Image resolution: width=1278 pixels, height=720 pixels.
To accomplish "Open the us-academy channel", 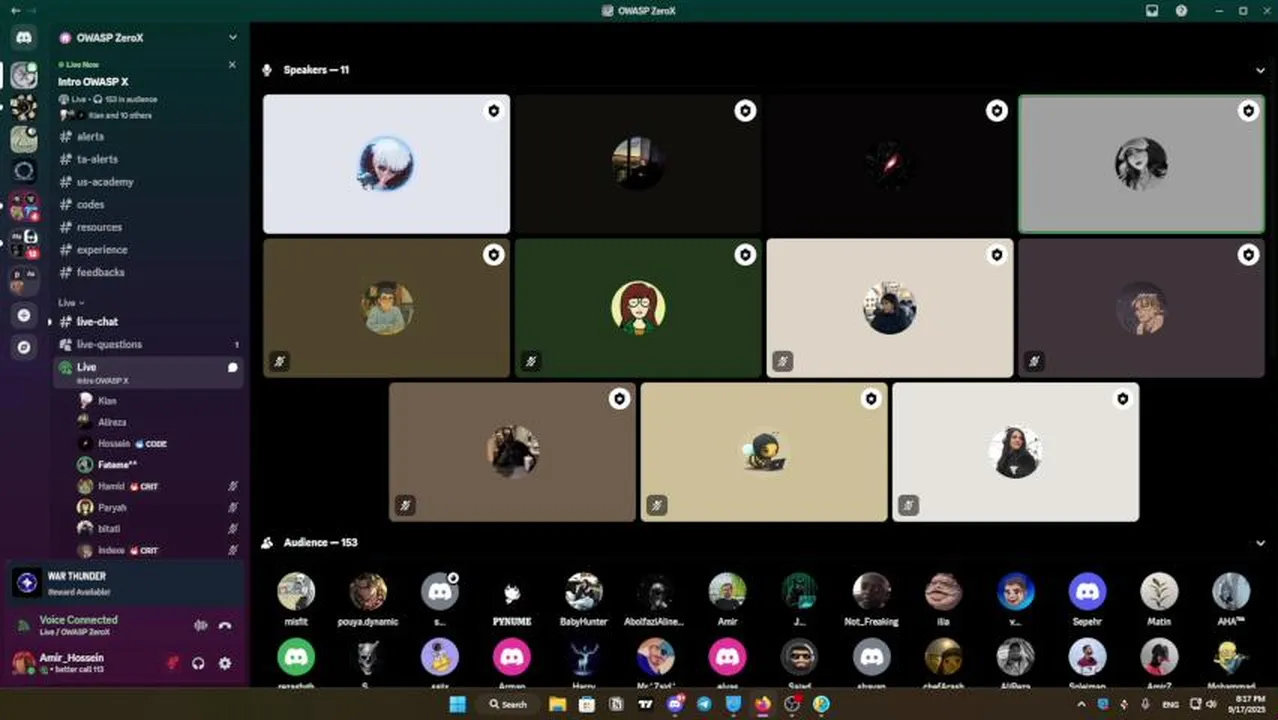I will [148, 182].
